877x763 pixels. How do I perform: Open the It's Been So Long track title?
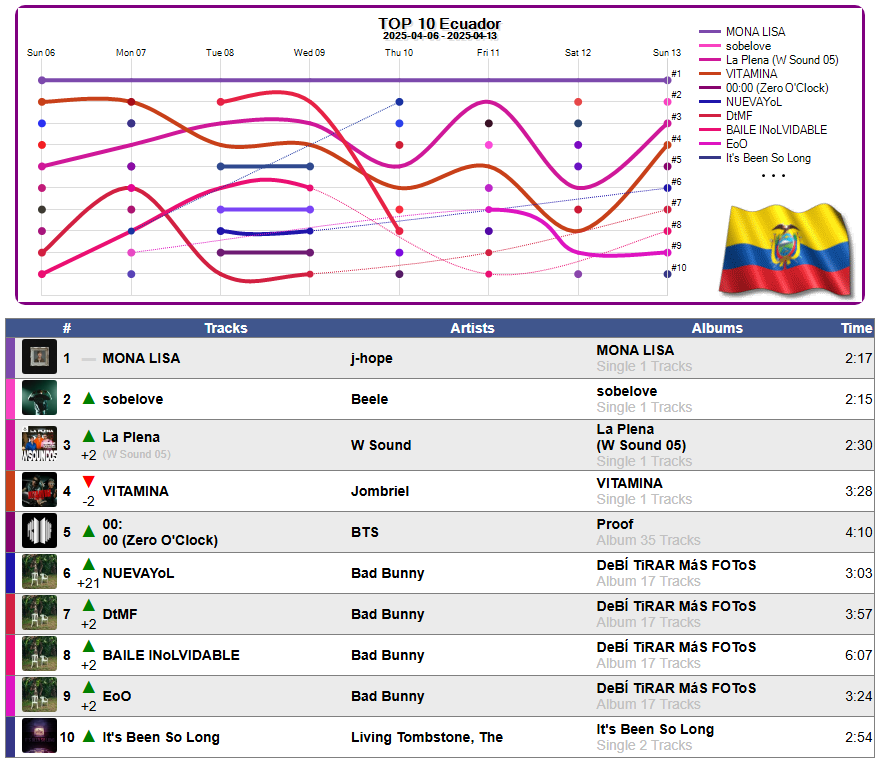(161, 737)
